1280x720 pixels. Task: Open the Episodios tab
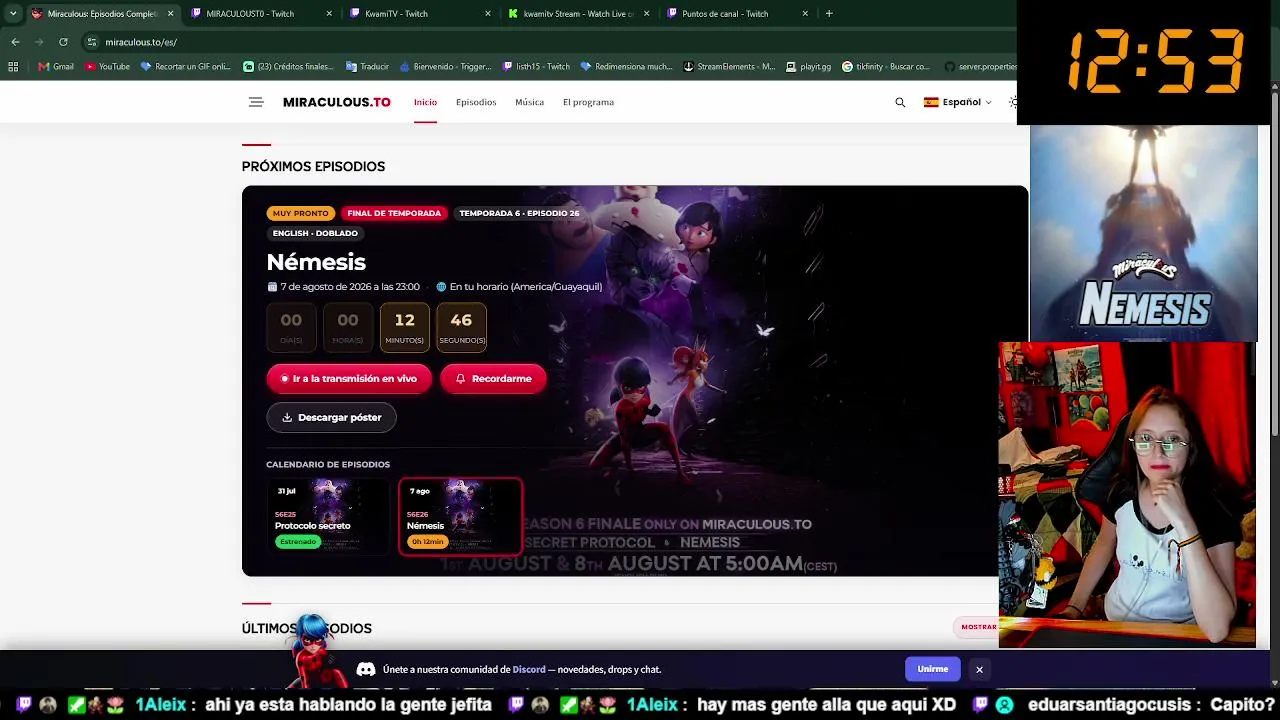pyautogui.click(x=476, y=102)
